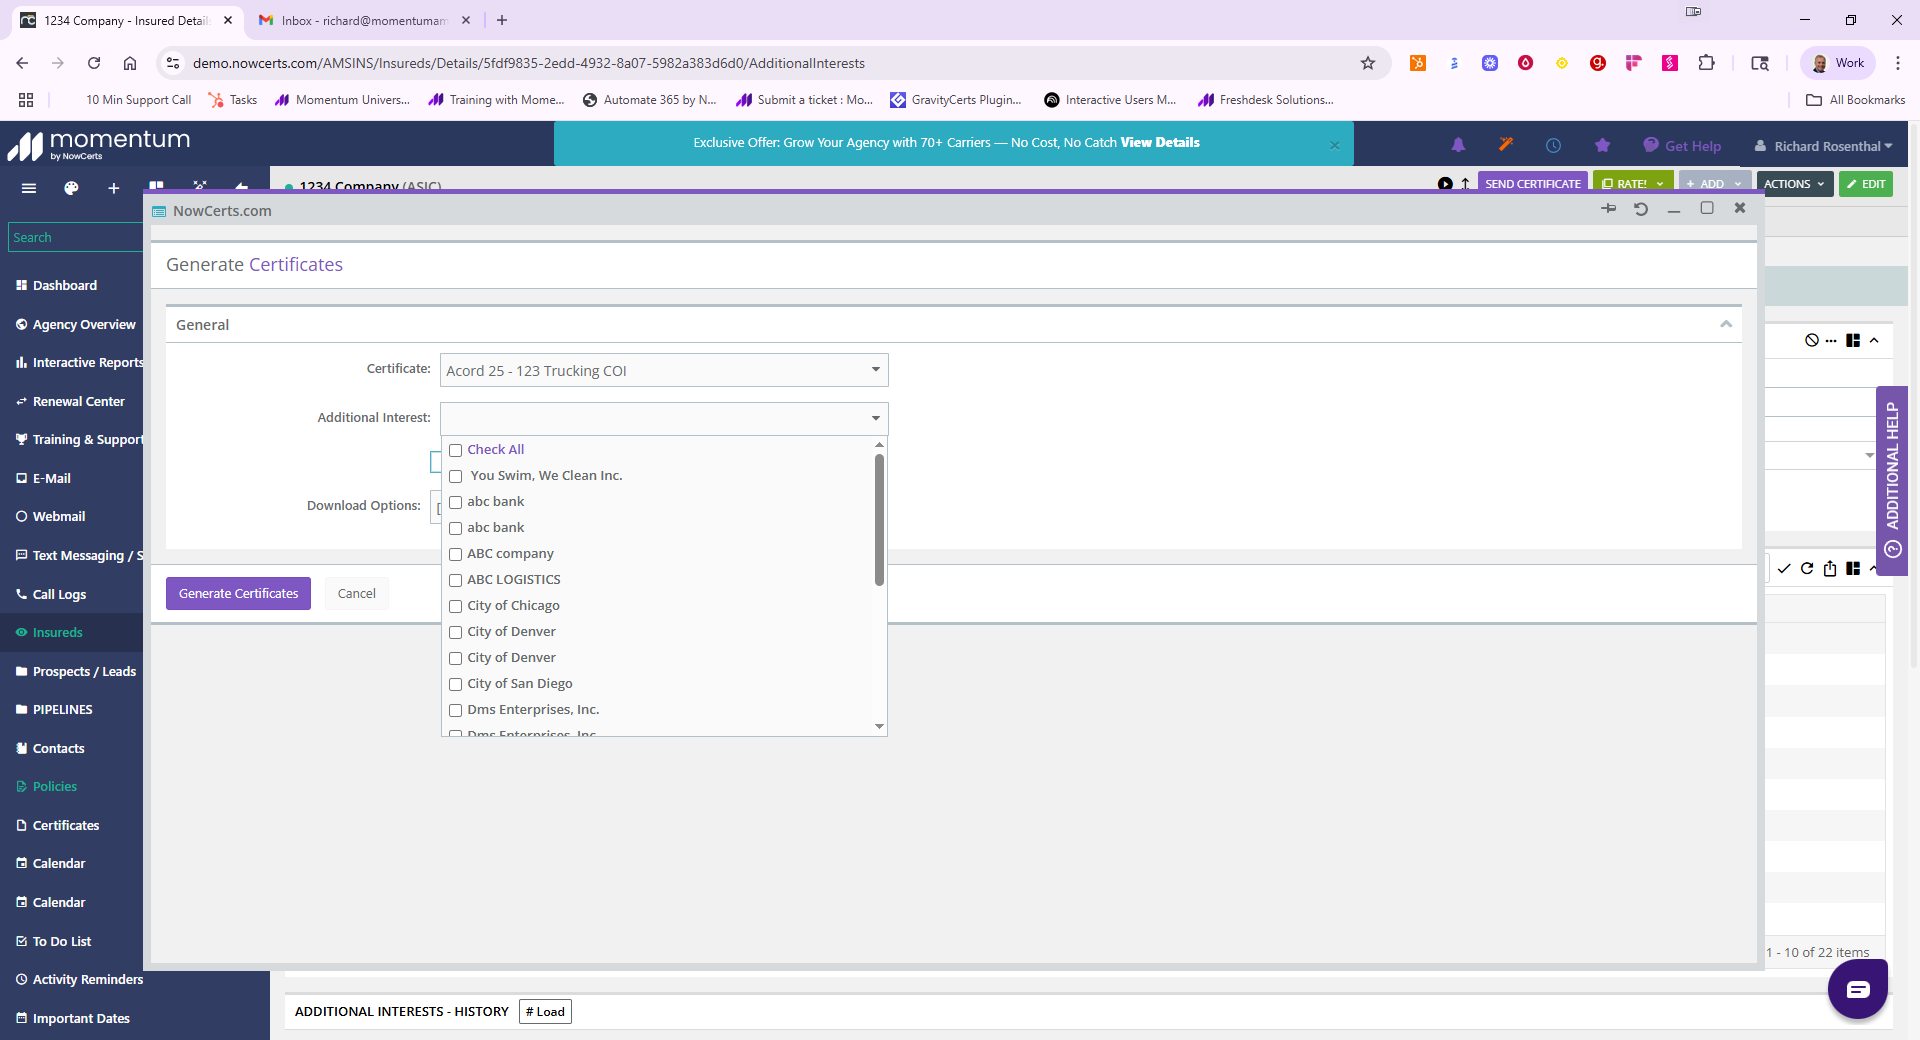Screen dimensions: 1920x1040
Task: Open the history clock icon in header
Action: click(1553, 145)
